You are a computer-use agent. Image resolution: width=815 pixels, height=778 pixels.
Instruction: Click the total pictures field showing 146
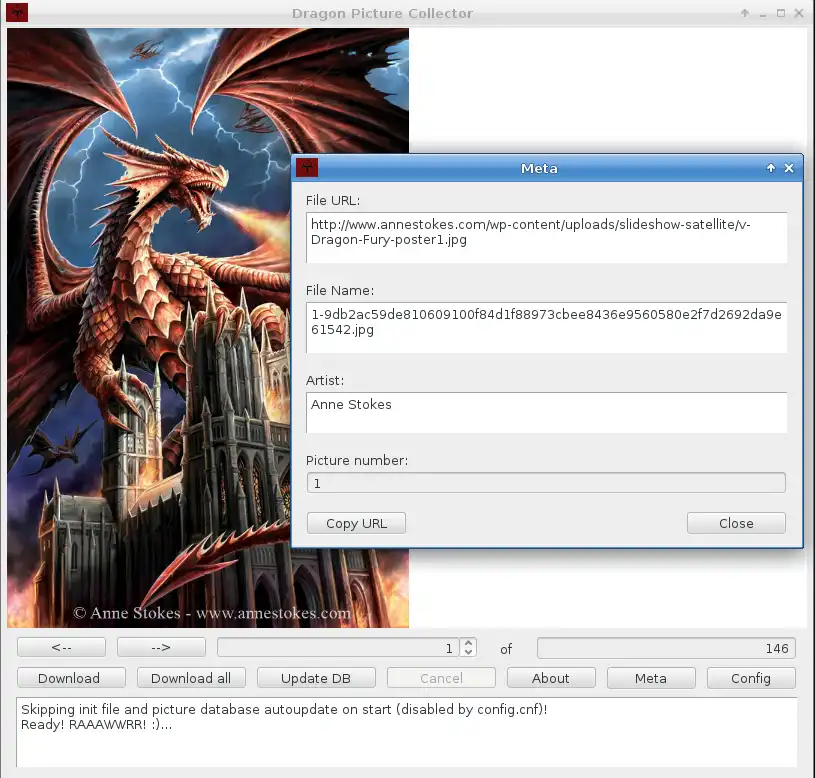point(666,648)
